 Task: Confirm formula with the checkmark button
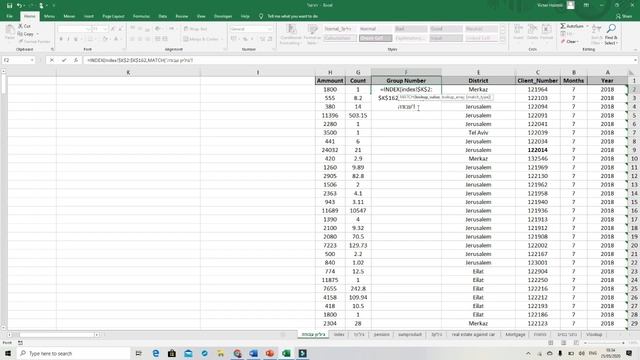point(64,60)
